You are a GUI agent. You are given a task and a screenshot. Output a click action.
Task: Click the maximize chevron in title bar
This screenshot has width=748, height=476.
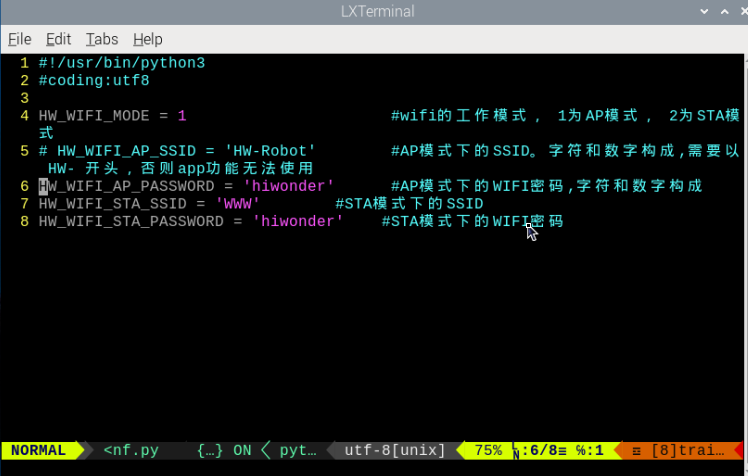click(725, 11)
